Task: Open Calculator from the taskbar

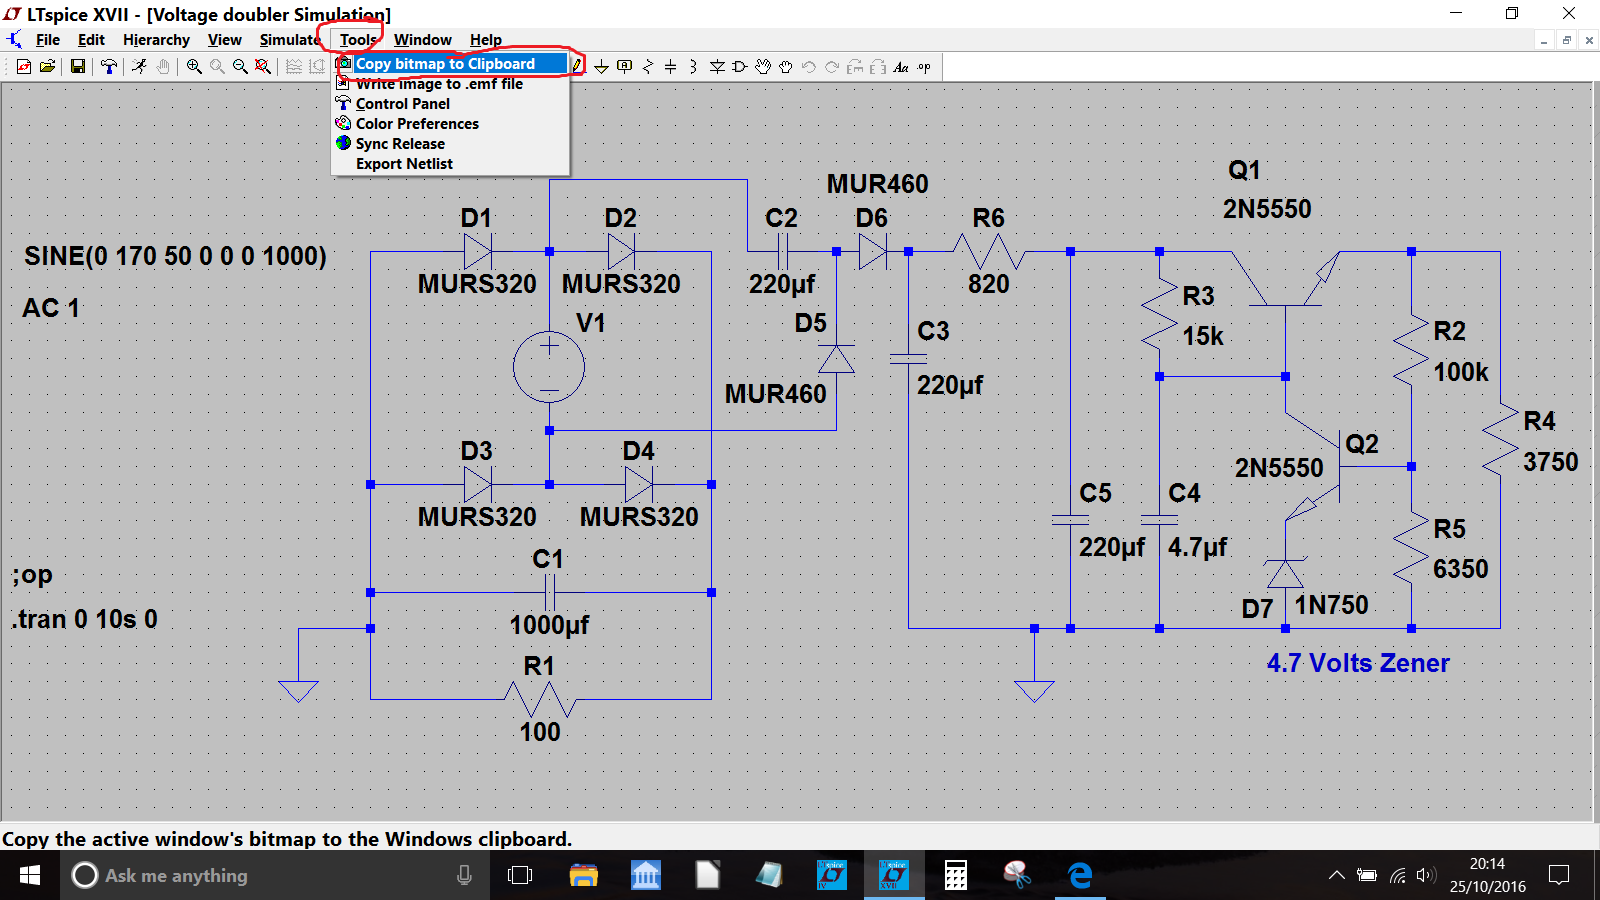Action: click(x=956, y=875)
